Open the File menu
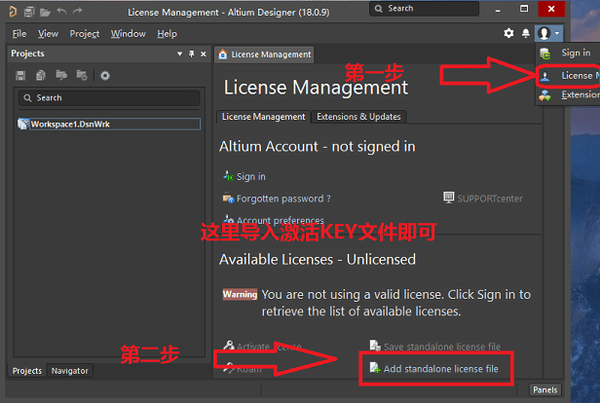Viewport: 600px width, 403px height. click(19, 34)
